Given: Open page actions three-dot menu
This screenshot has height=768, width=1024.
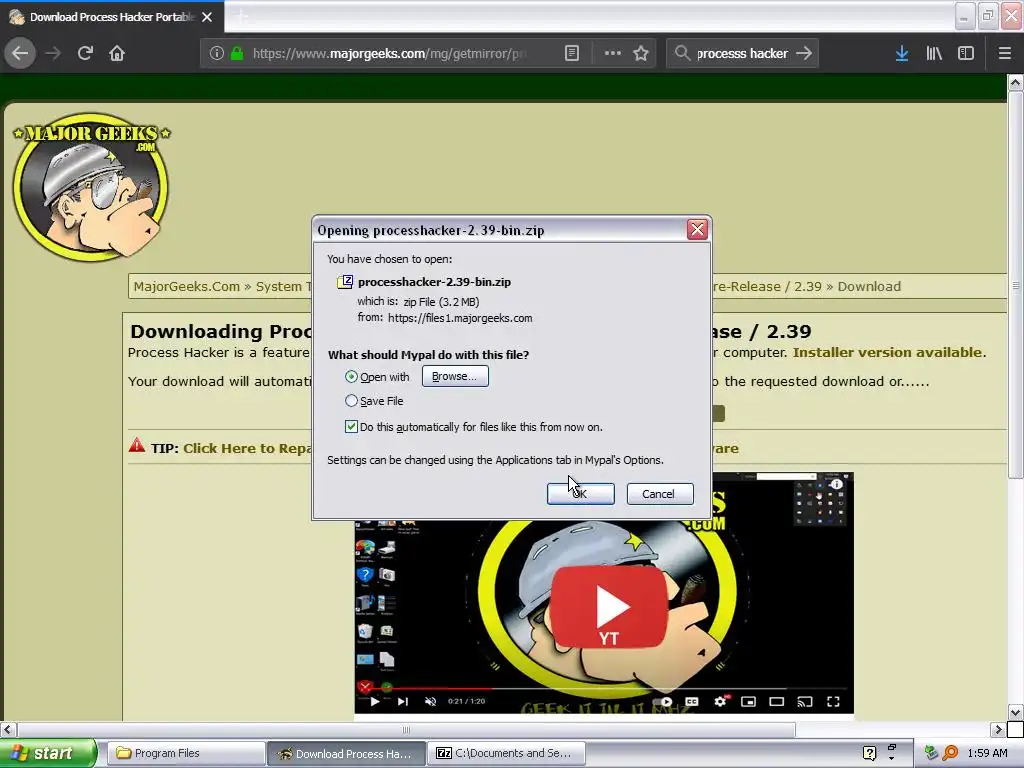Looking at the screenshot, I should 613,53.
